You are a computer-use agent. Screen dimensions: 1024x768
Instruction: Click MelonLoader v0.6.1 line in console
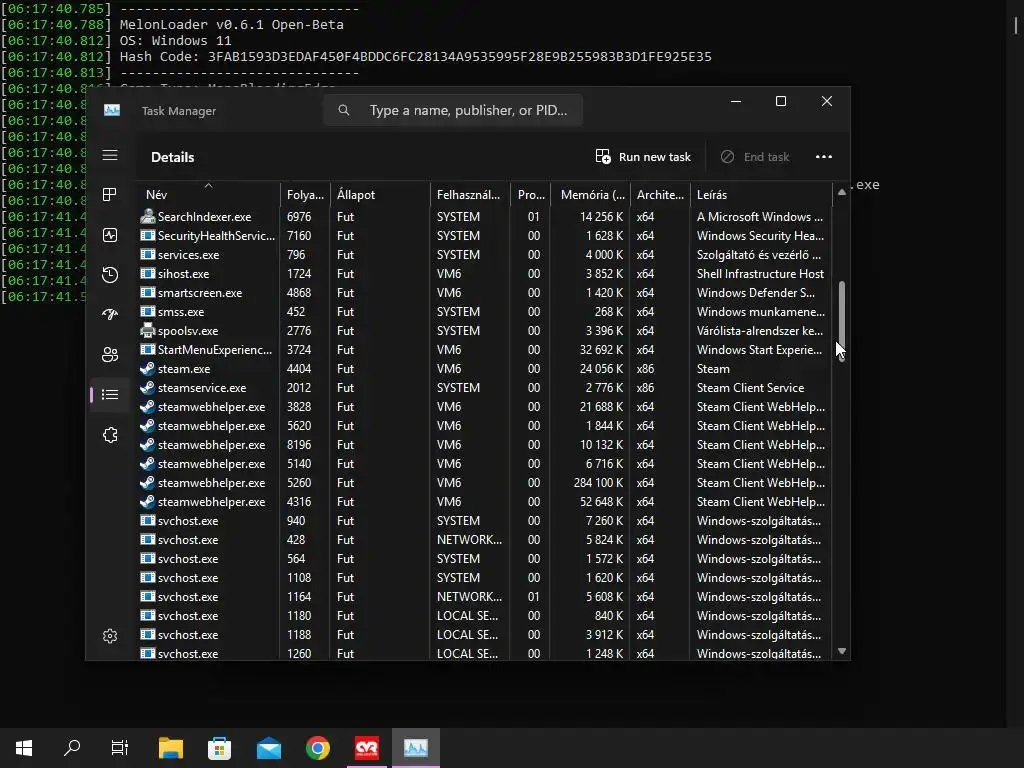click(x=231, y=24)
